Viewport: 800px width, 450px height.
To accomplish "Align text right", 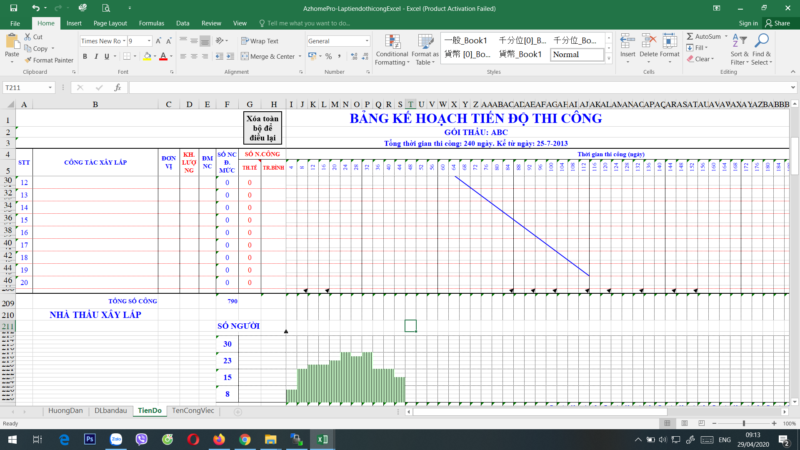I will pos(205,56).
